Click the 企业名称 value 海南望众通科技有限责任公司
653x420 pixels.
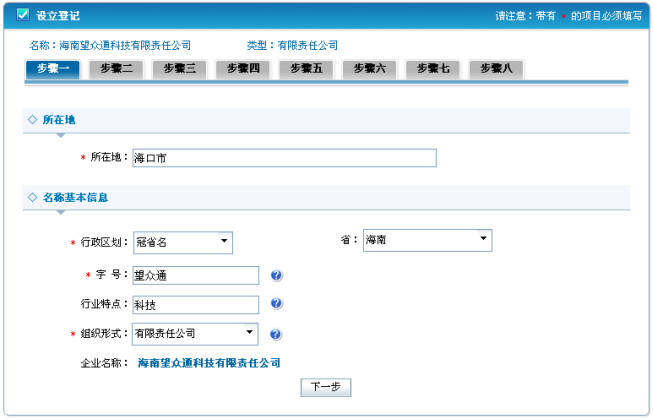tap(209, 363)
